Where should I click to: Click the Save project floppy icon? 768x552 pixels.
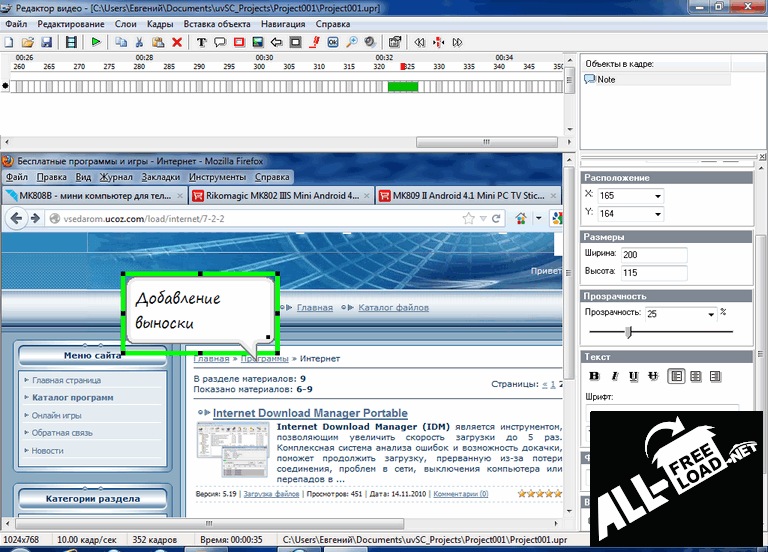click(x=46, y=42)
